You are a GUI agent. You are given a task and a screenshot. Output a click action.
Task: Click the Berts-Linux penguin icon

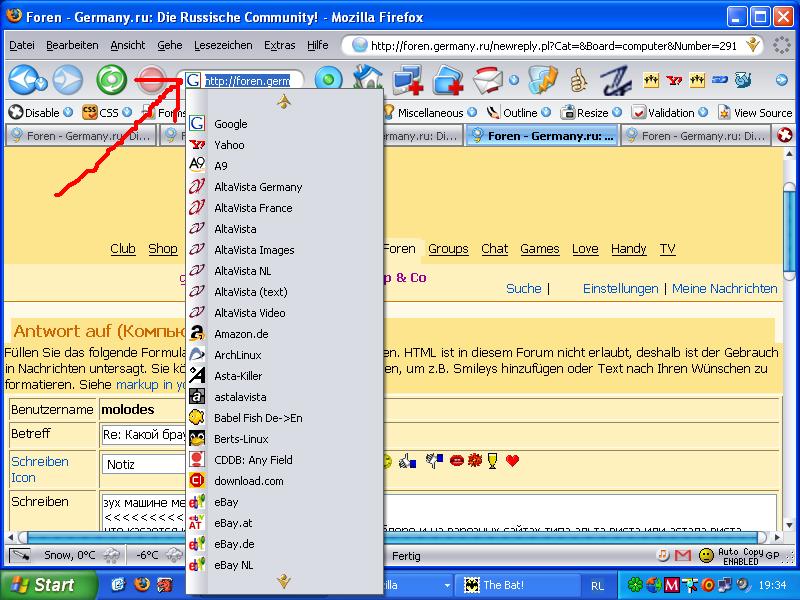point(197,438)
